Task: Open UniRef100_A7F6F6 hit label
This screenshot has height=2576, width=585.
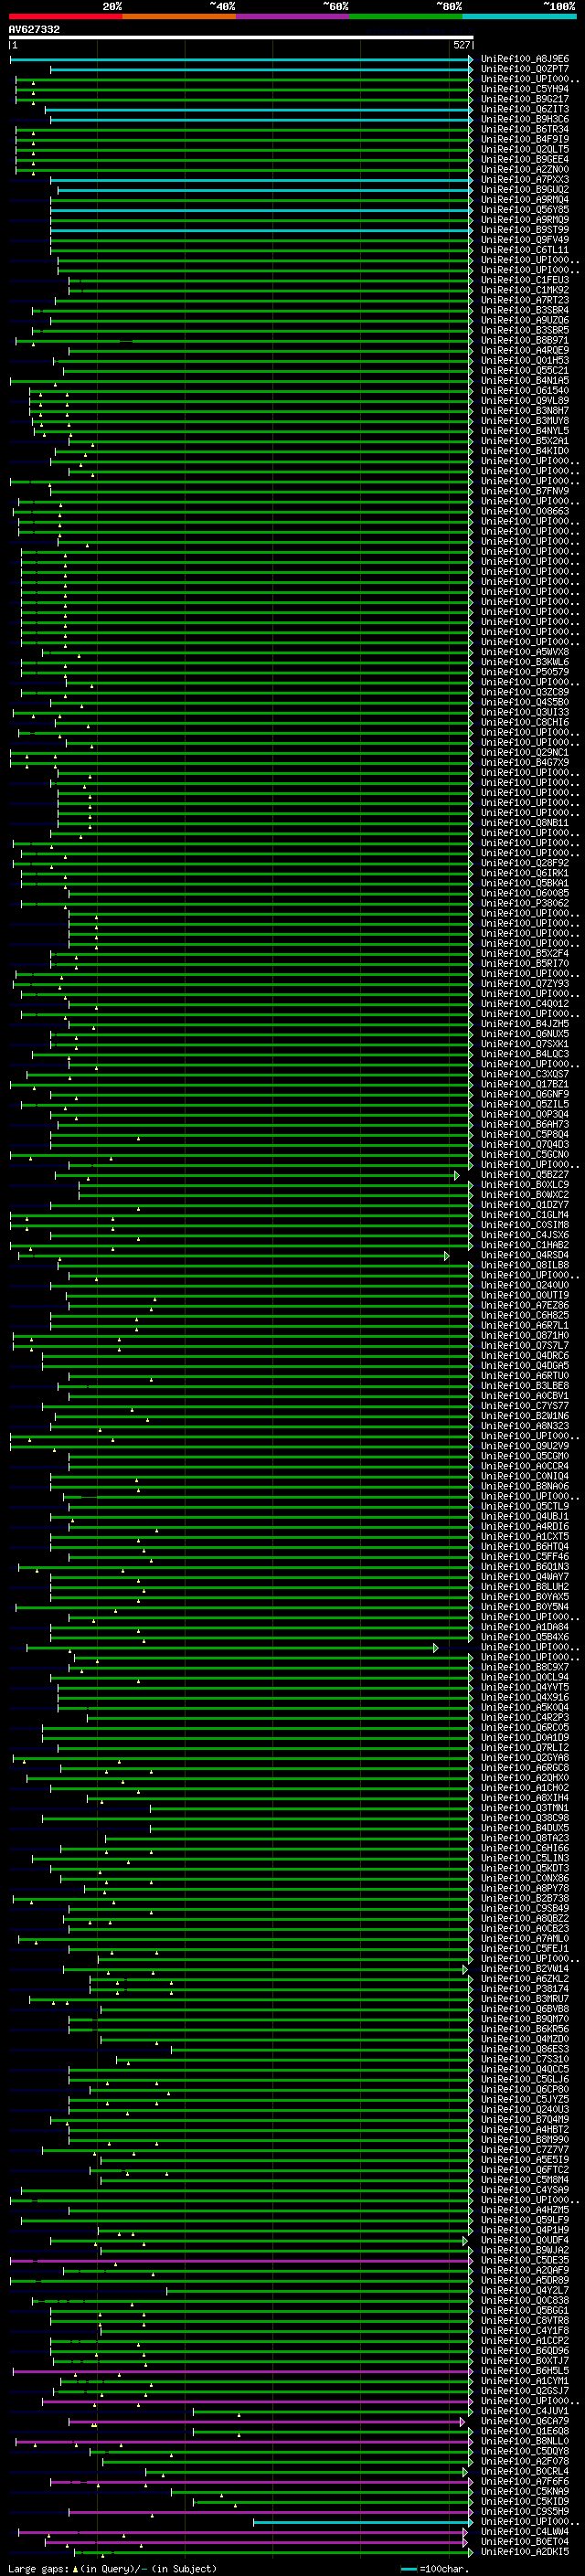Action: click(525, 2481)
